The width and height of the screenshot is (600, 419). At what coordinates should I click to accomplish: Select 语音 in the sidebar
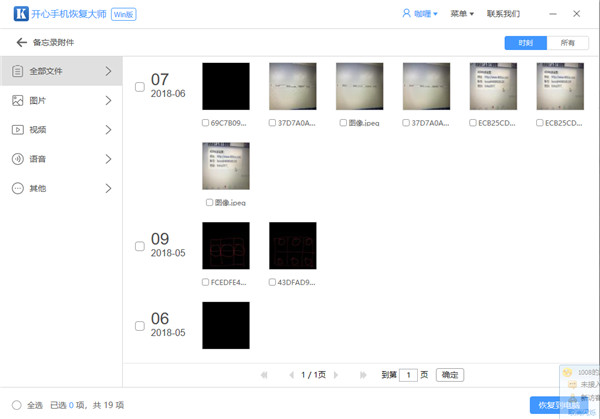(x=61, y=159)
